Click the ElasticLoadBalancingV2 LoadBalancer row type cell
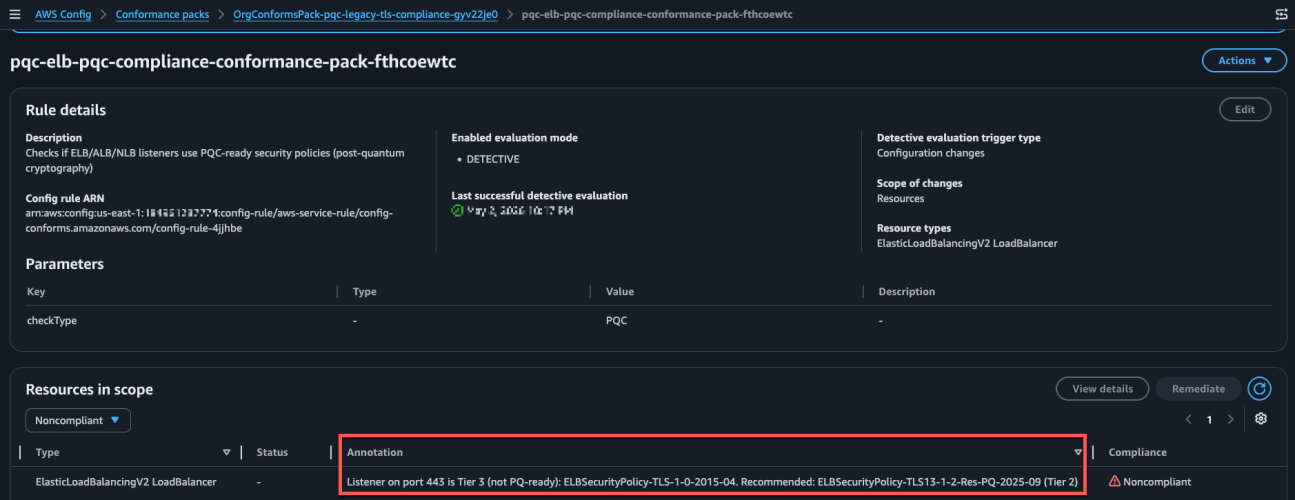The width and height of the screenshot is (1295, 500). coord(126,482)
